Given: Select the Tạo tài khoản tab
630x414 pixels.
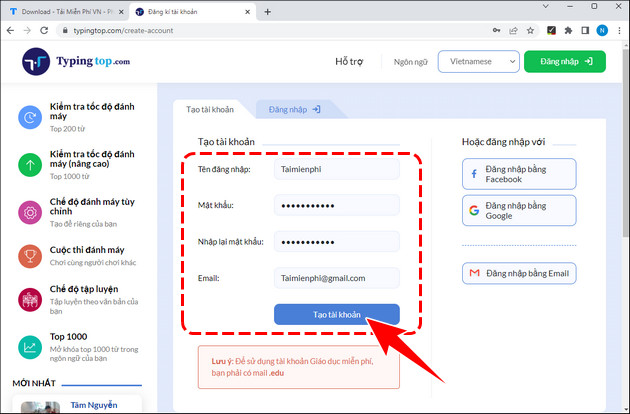Looking at the screenshot, I should [x=211, y=109].
